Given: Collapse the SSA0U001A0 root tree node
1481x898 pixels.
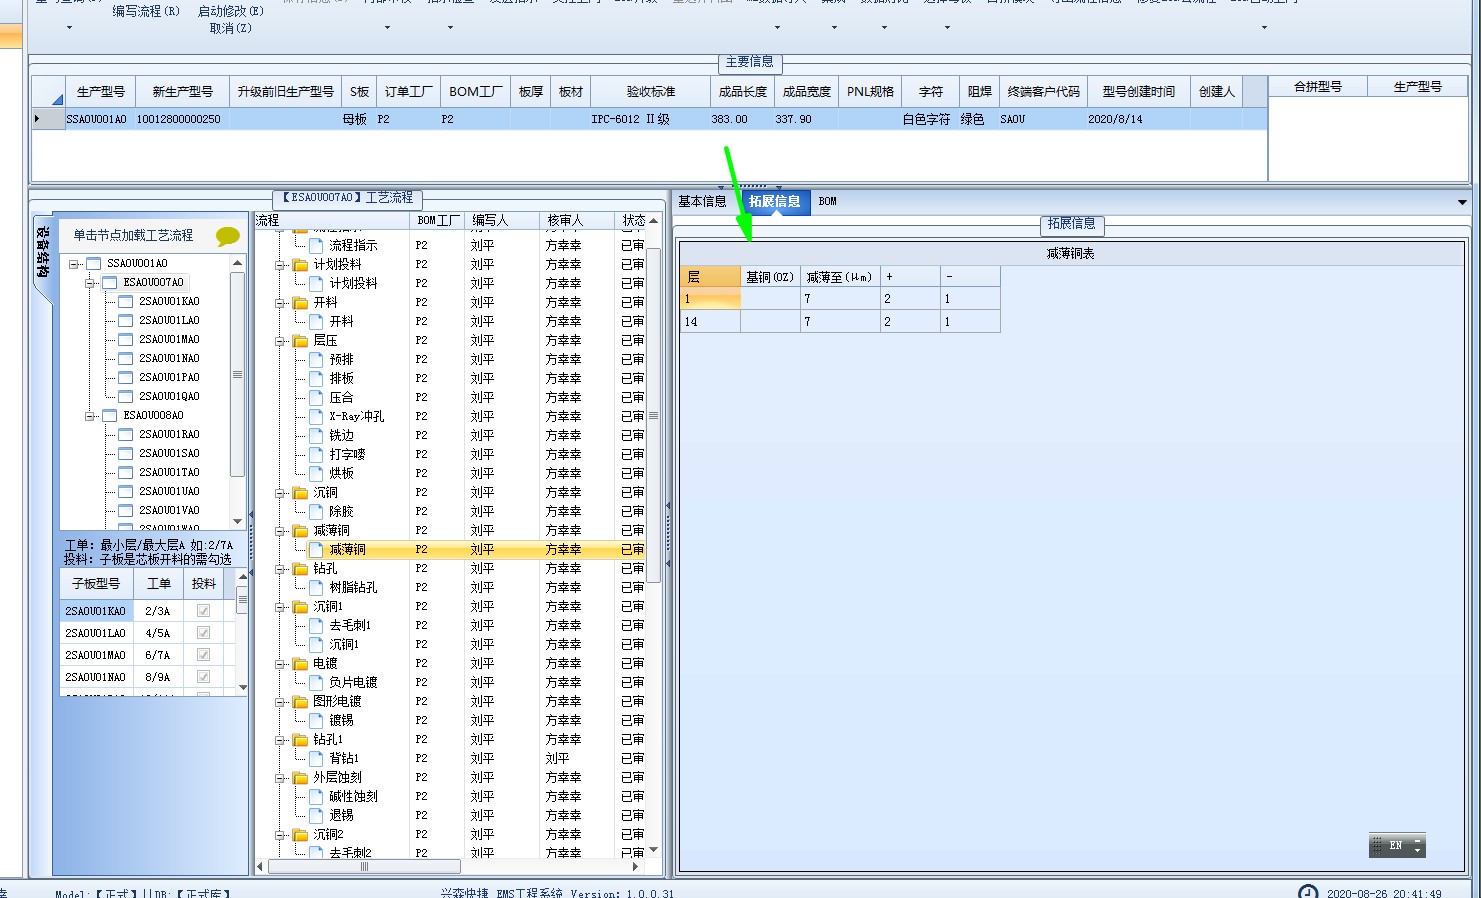Looking at the screenshot, I should [74, 264].
